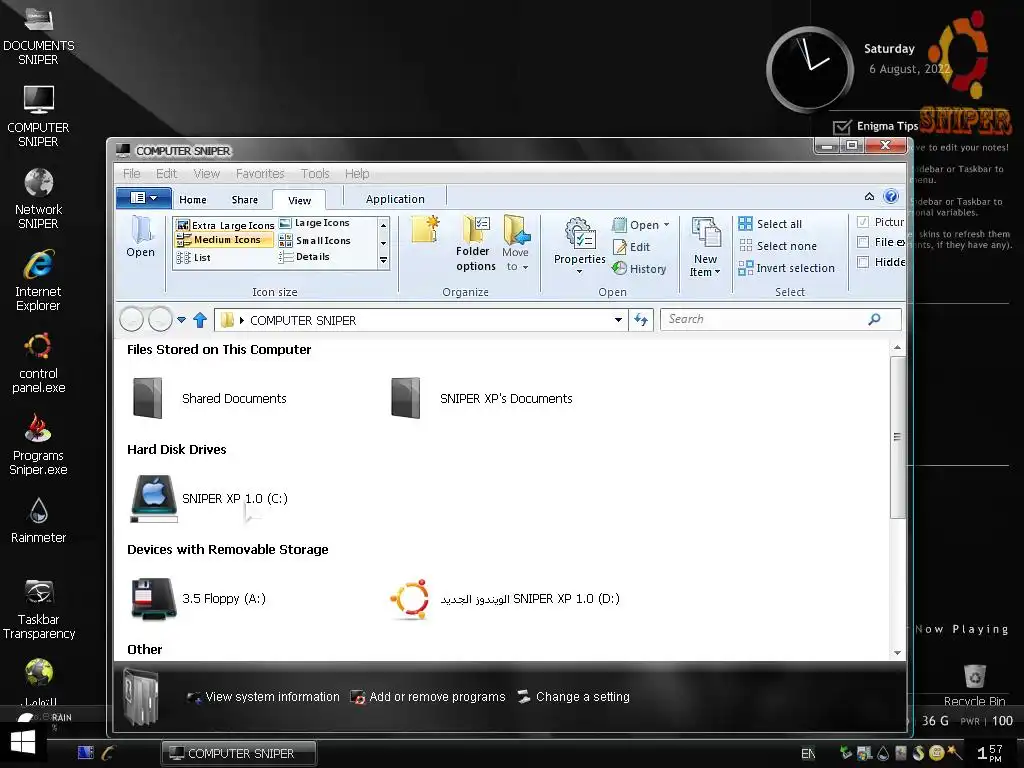Image resolution: width=1024 pixels, height=768 pixels.
Task: Click the History icon in Open group
Action: (619, 268)
